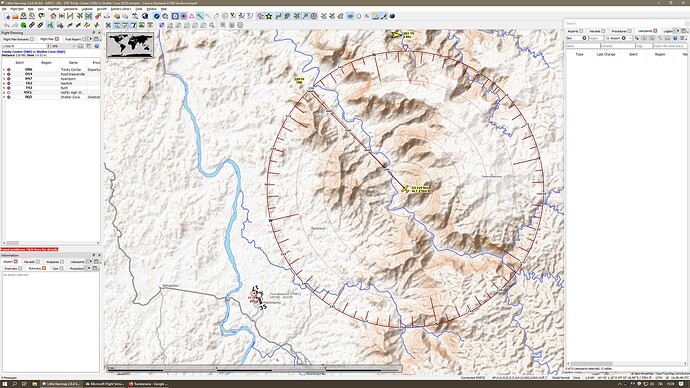Click the box on search Airports tab
This screenshot has width=690, height=388.
581,31
